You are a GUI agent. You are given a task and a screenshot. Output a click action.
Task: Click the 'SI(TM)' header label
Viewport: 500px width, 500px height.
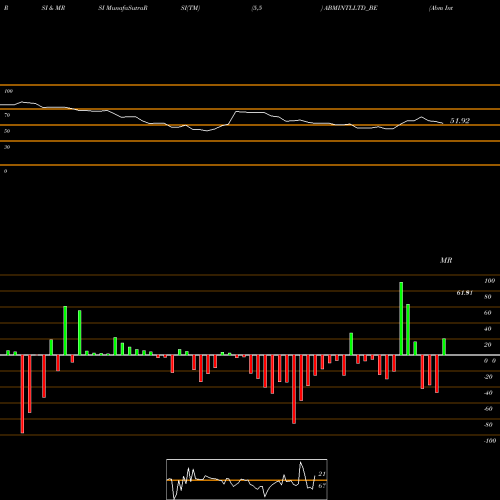[x=190, y=8]
